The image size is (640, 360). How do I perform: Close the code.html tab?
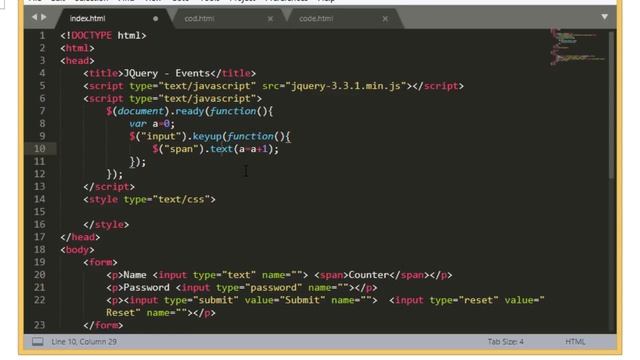tap(385, 19)
